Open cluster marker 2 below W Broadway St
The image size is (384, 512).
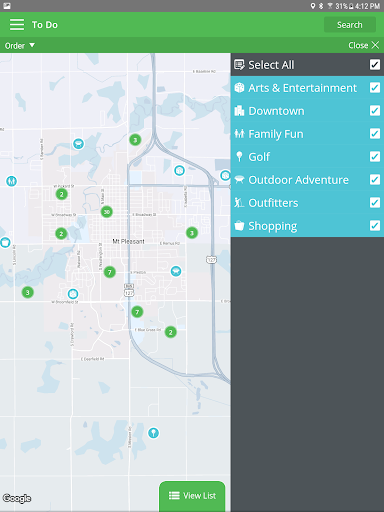click(61, 234)
